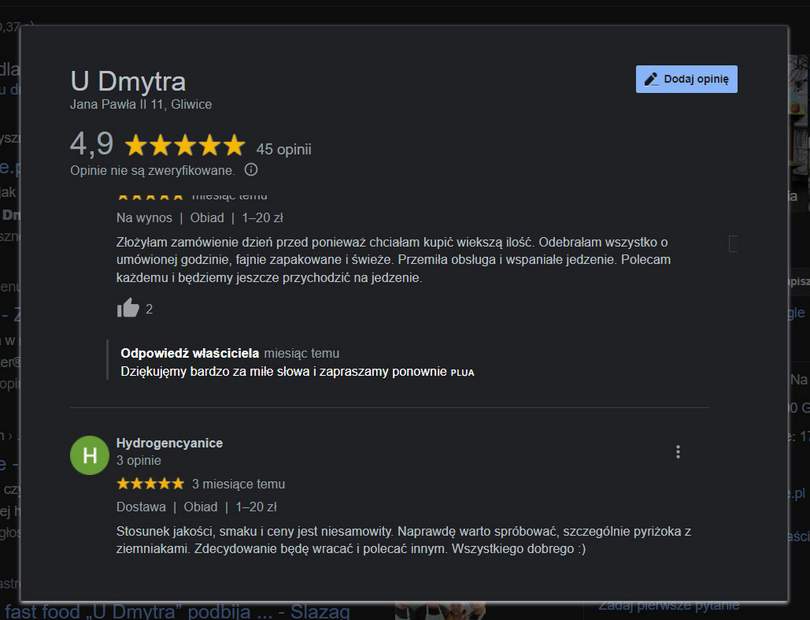
Task: Open three-dot menu for Hydrogencyanice review
Action: click(x=678, y=452)
